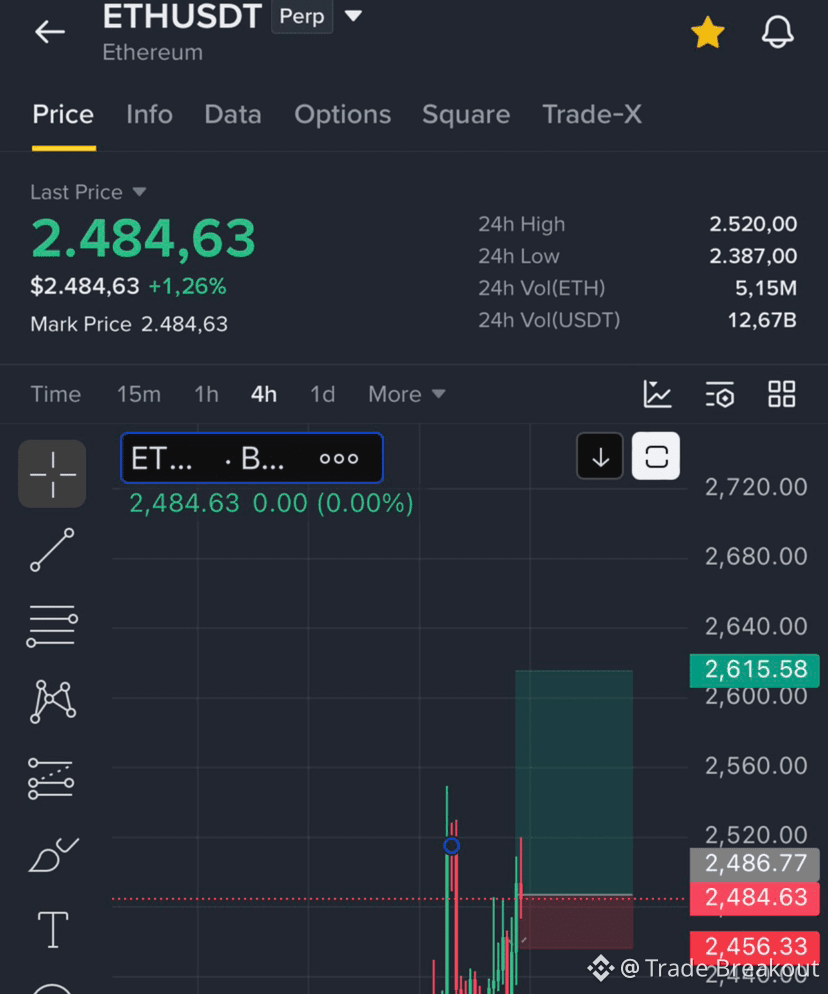
Task: Click the 24h Low value 2.387,00
Action: [x=753, y=256]
